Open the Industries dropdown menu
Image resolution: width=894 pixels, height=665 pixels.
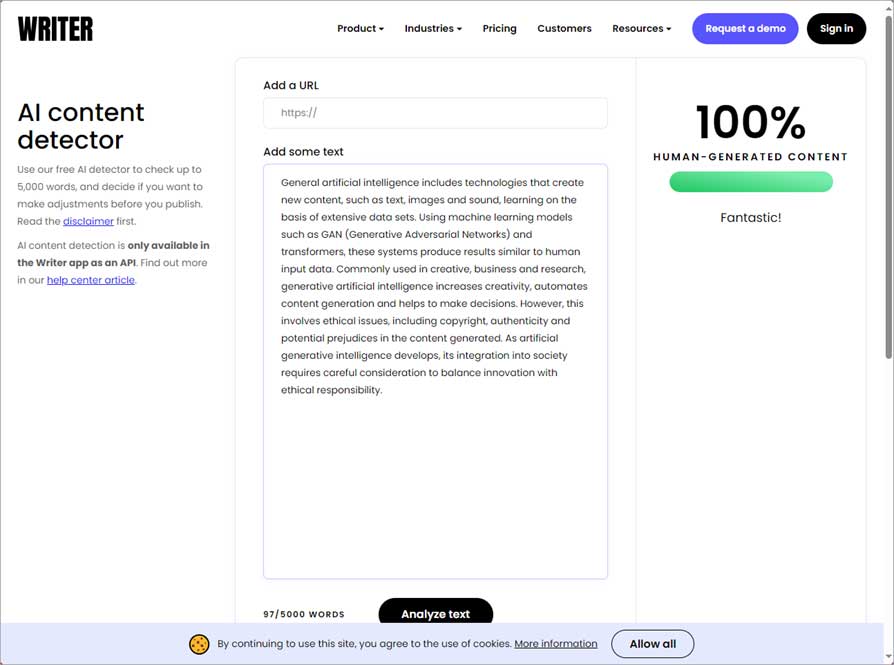(433, 29)
